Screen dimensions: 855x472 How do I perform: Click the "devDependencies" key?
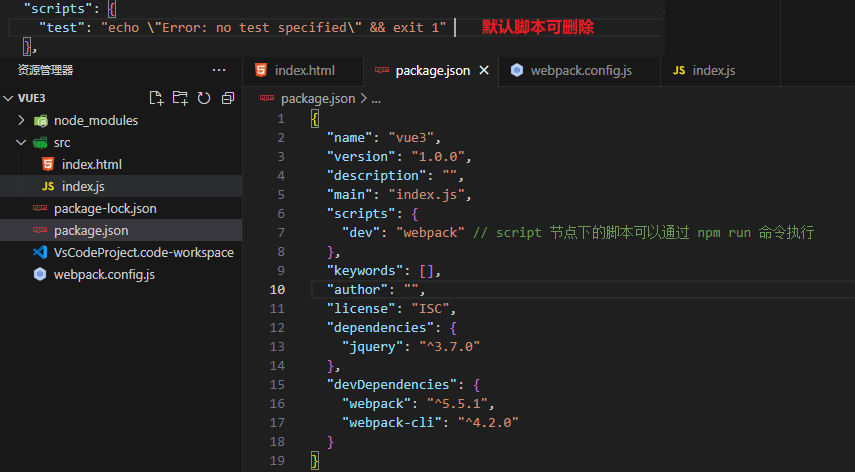[392, 385]
